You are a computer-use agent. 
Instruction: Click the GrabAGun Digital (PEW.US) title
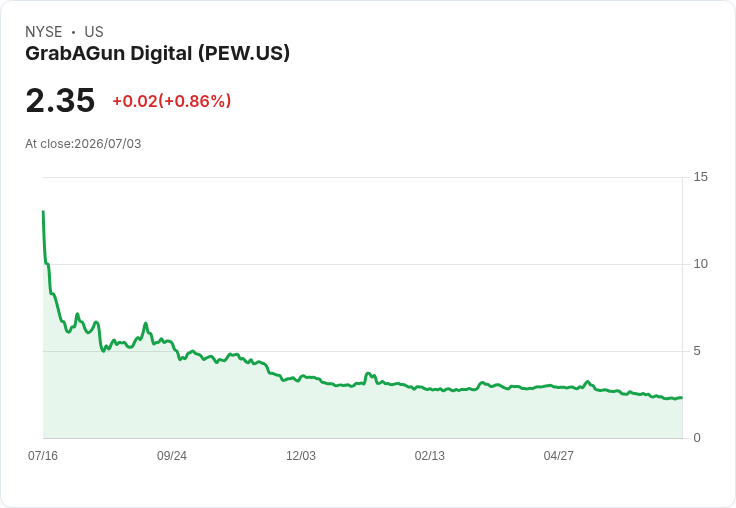157,54
